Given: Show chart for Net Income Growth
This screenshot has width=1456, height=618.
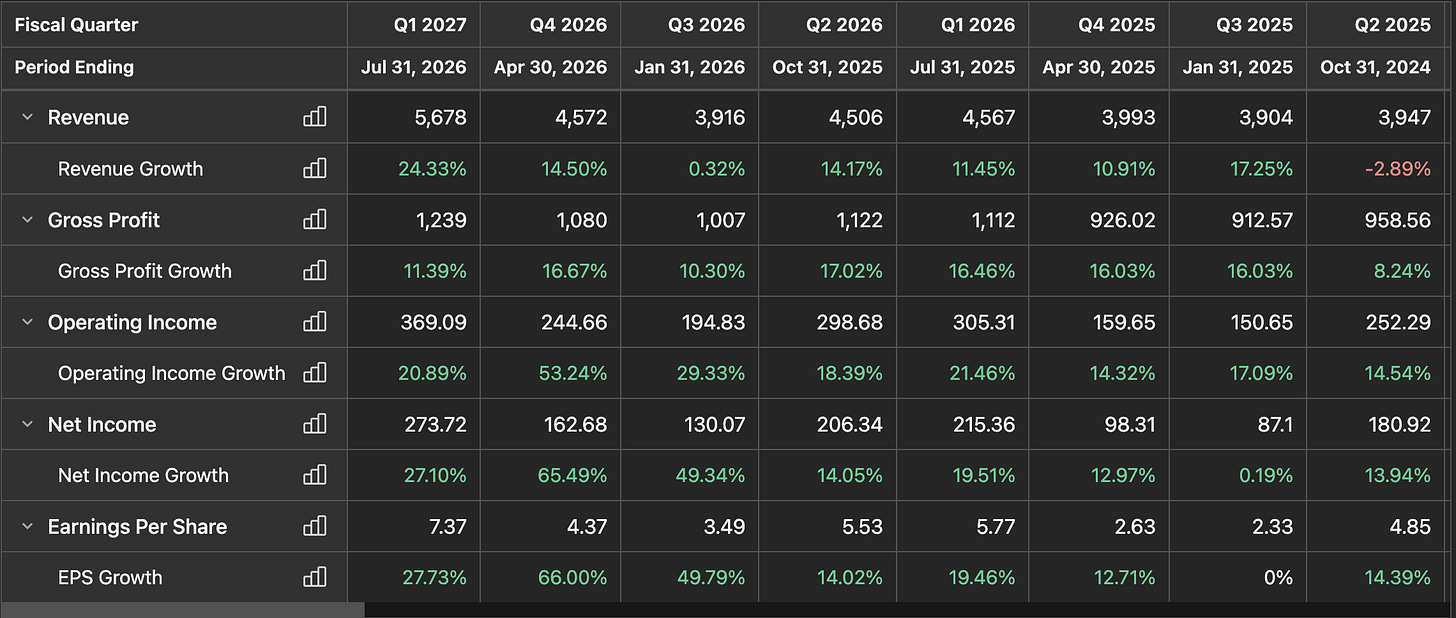Looking at the screenshot, I should [315, 475].
